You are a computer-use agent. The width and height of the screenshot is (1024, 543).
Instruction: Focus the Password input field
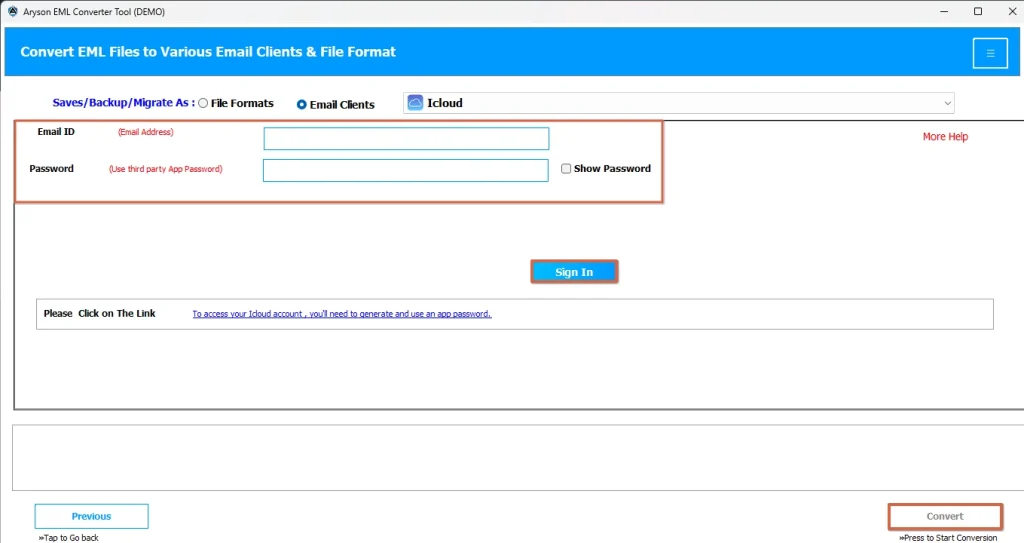coord(406,170)
